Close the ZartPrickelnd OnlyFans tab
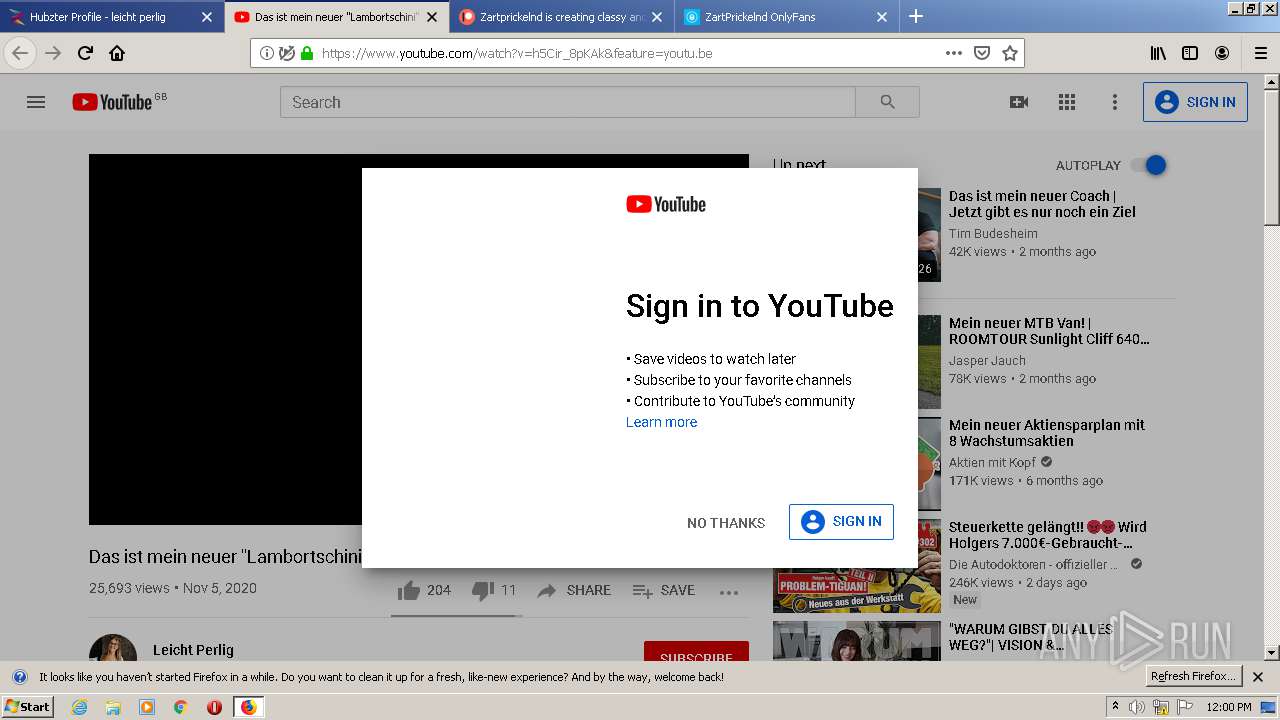This screenshot has height=720, width=1280. point(882,17)
